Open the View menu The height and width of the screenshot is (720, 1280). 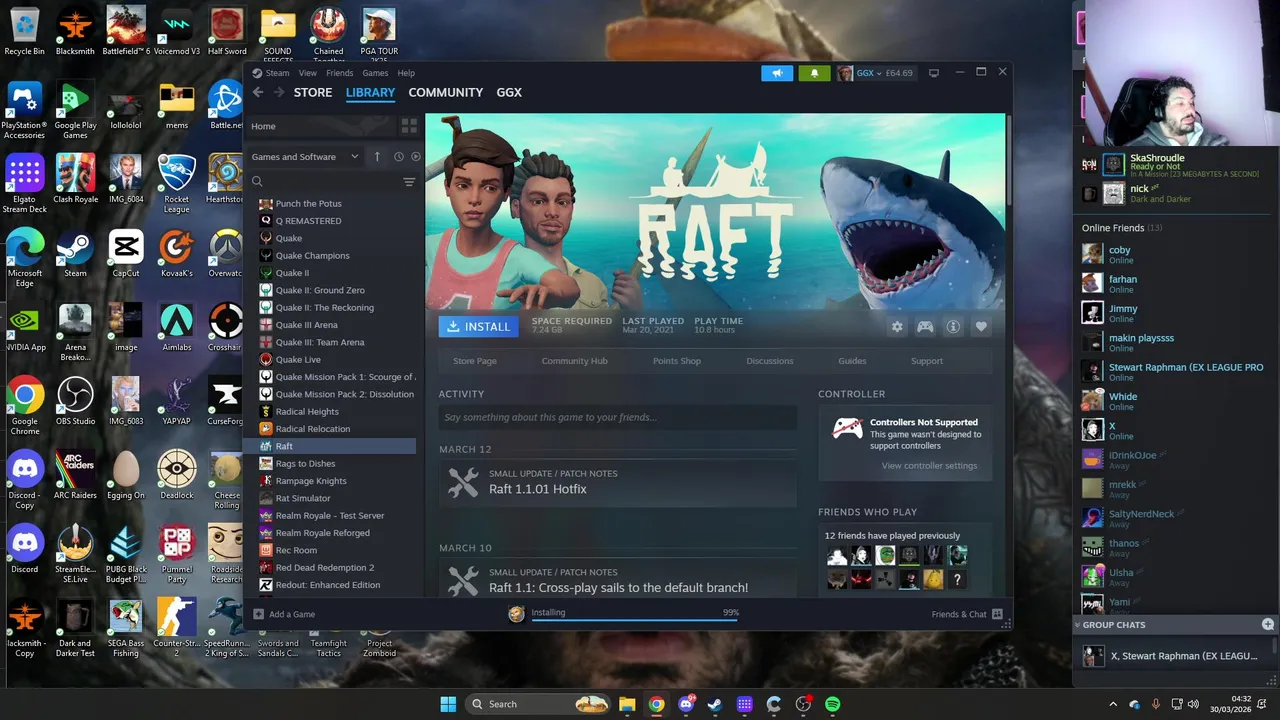click(x=308, y=73)
